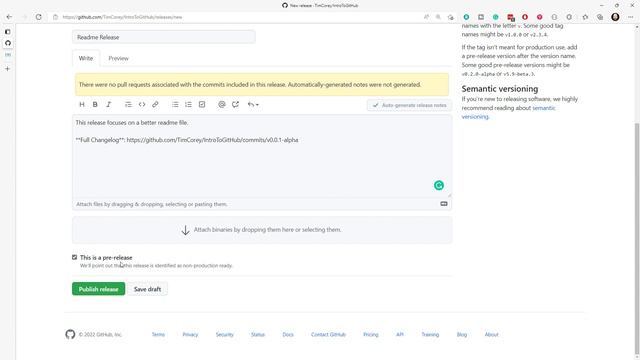This screenshot has width=640, height=360.
Task: Click Attach binaries drop zone
Action: point(262,230)
